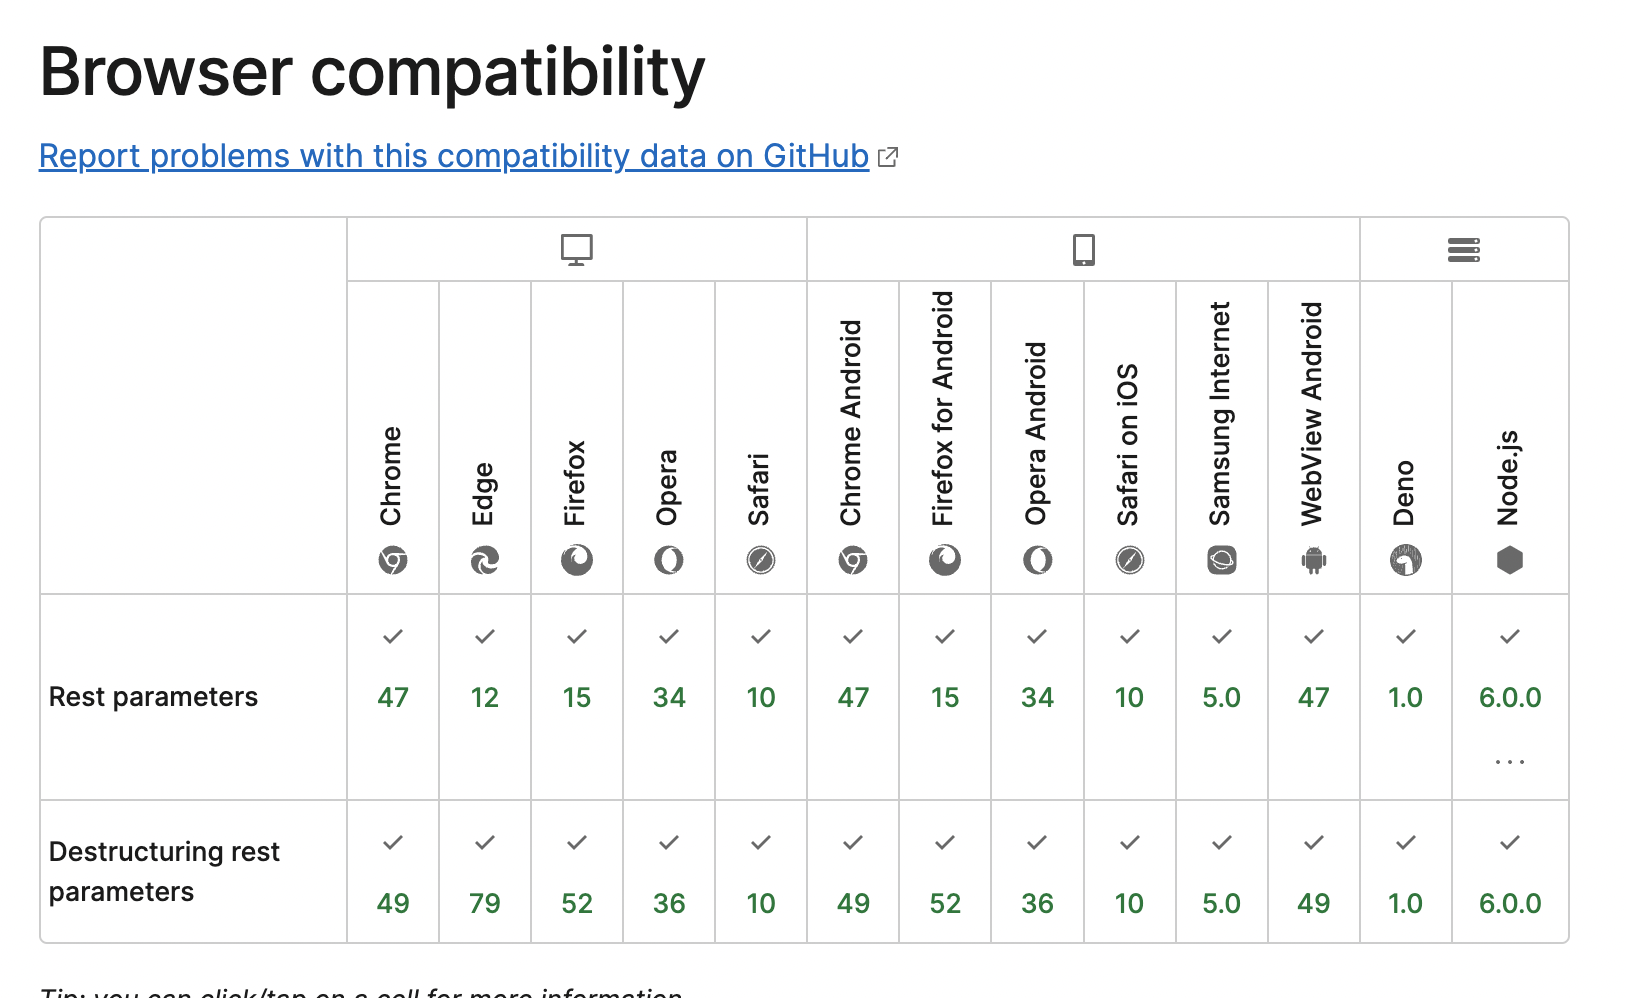The width and height of the screenshot is (1626, 998).
Task: Click the mobile category phone icon
Action: coord(1082,249)
